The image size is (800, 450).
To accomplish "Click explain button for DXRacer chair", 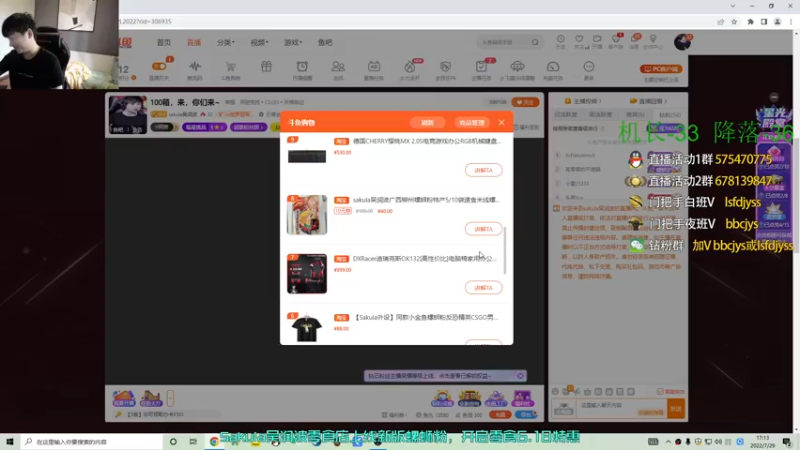I will (x=483, y=288).
